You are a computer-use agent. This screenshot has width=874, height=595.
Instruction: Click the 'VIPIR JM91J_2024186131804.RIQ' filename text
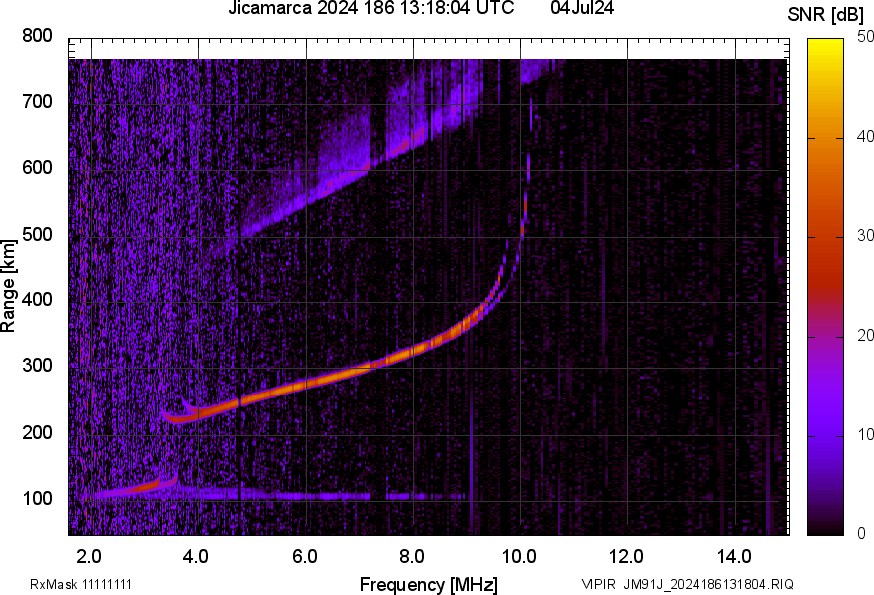[687, 585]
